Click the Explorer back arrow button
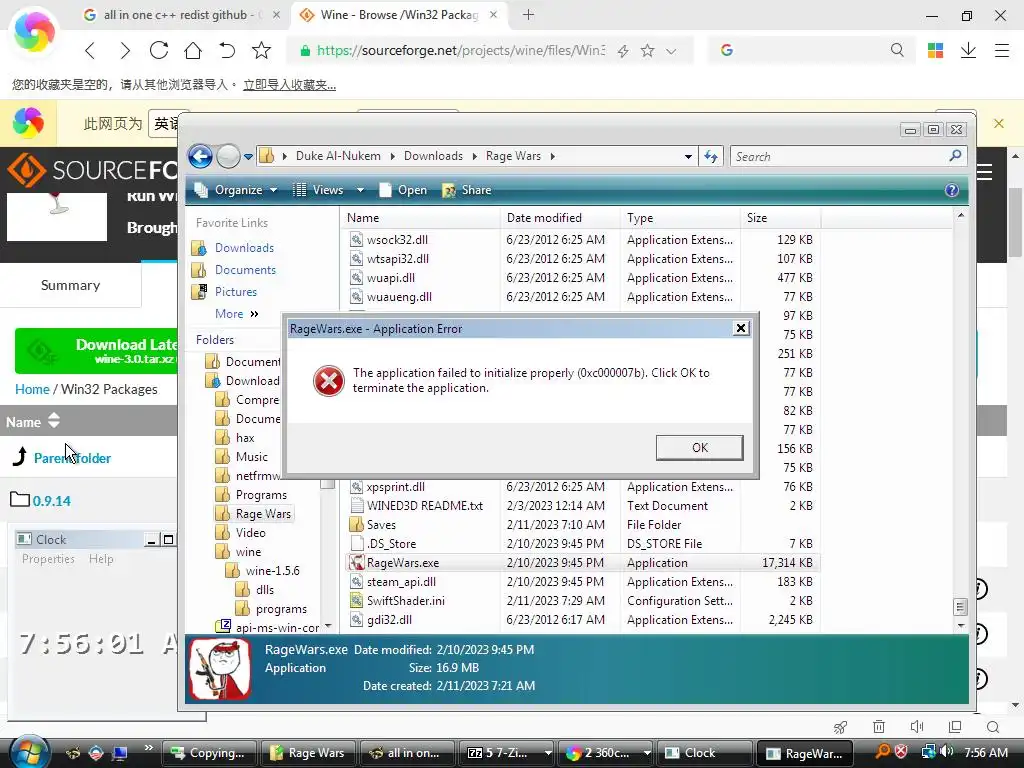Screen dimensions: 1024x768 coord(200,156)
